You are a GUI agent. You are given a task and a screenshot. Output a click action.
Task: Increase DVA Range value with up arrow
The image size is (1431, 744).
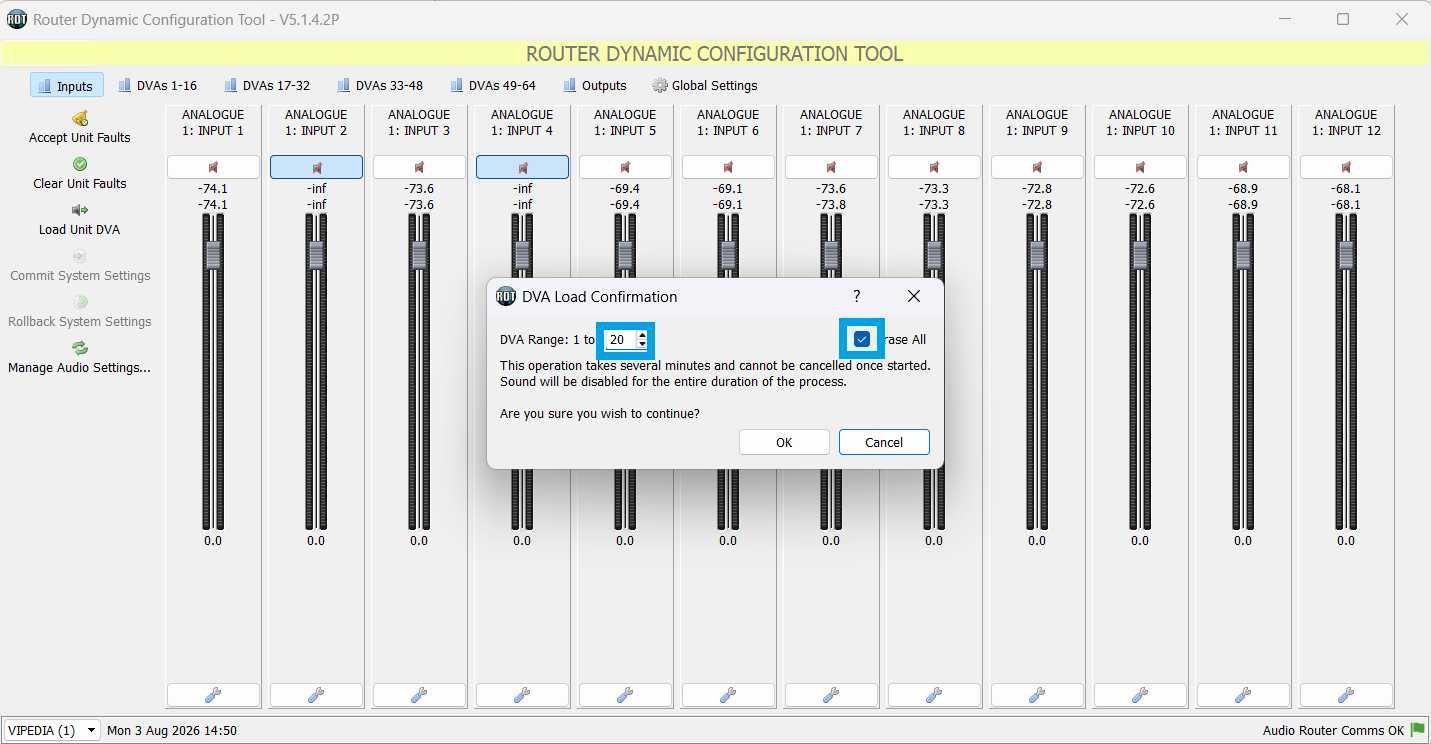[x=642, y=335]
